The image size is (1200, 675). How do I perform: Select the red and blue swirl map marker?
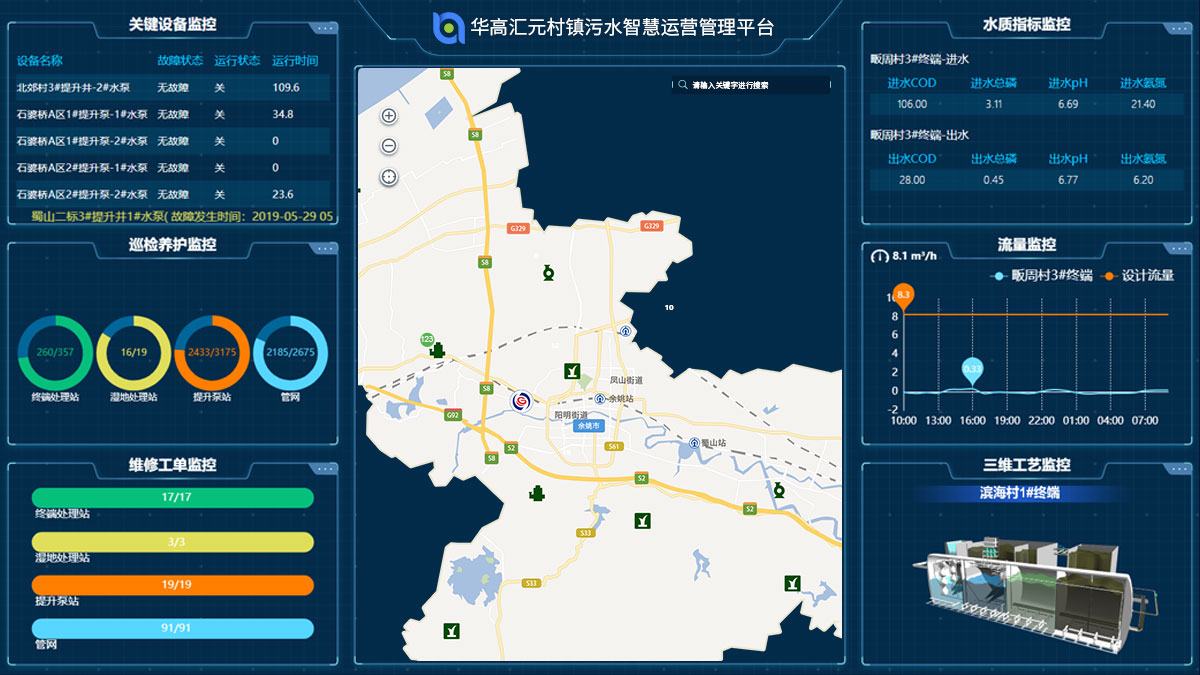[522, 401]
